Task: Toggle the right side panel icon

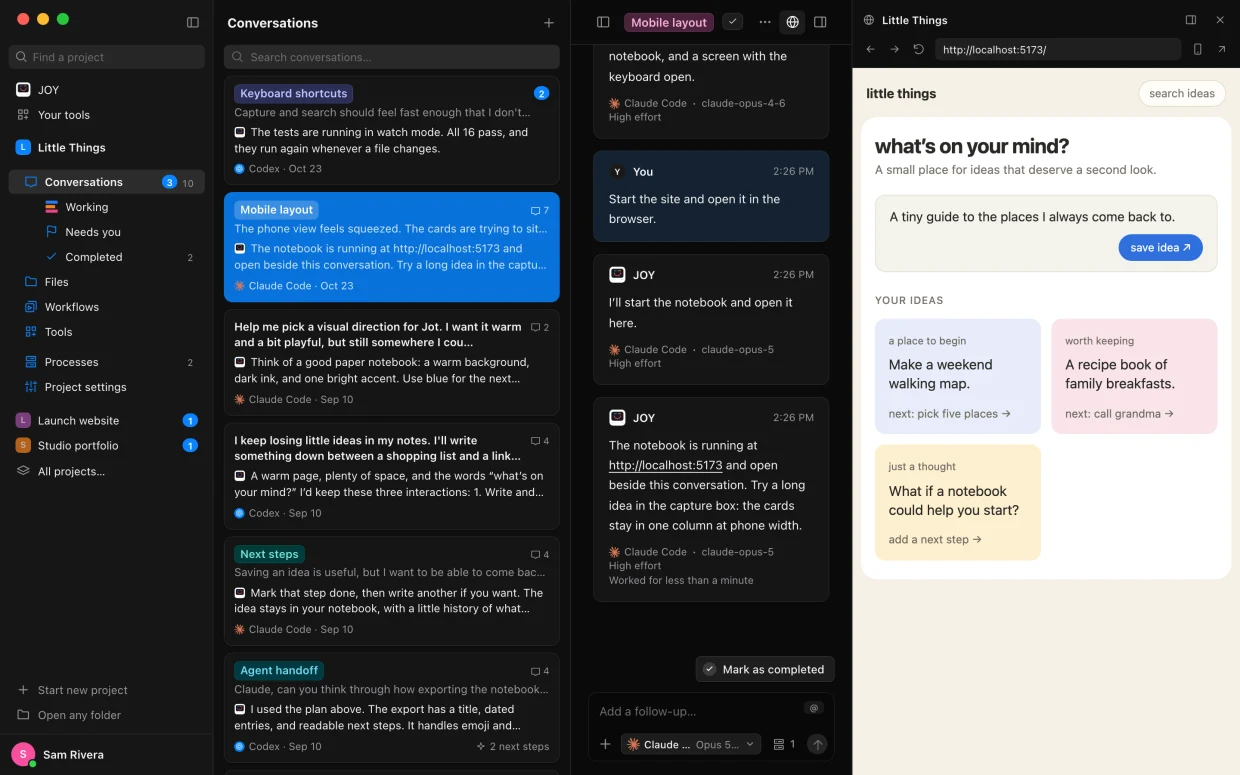Action: [820, 22]
